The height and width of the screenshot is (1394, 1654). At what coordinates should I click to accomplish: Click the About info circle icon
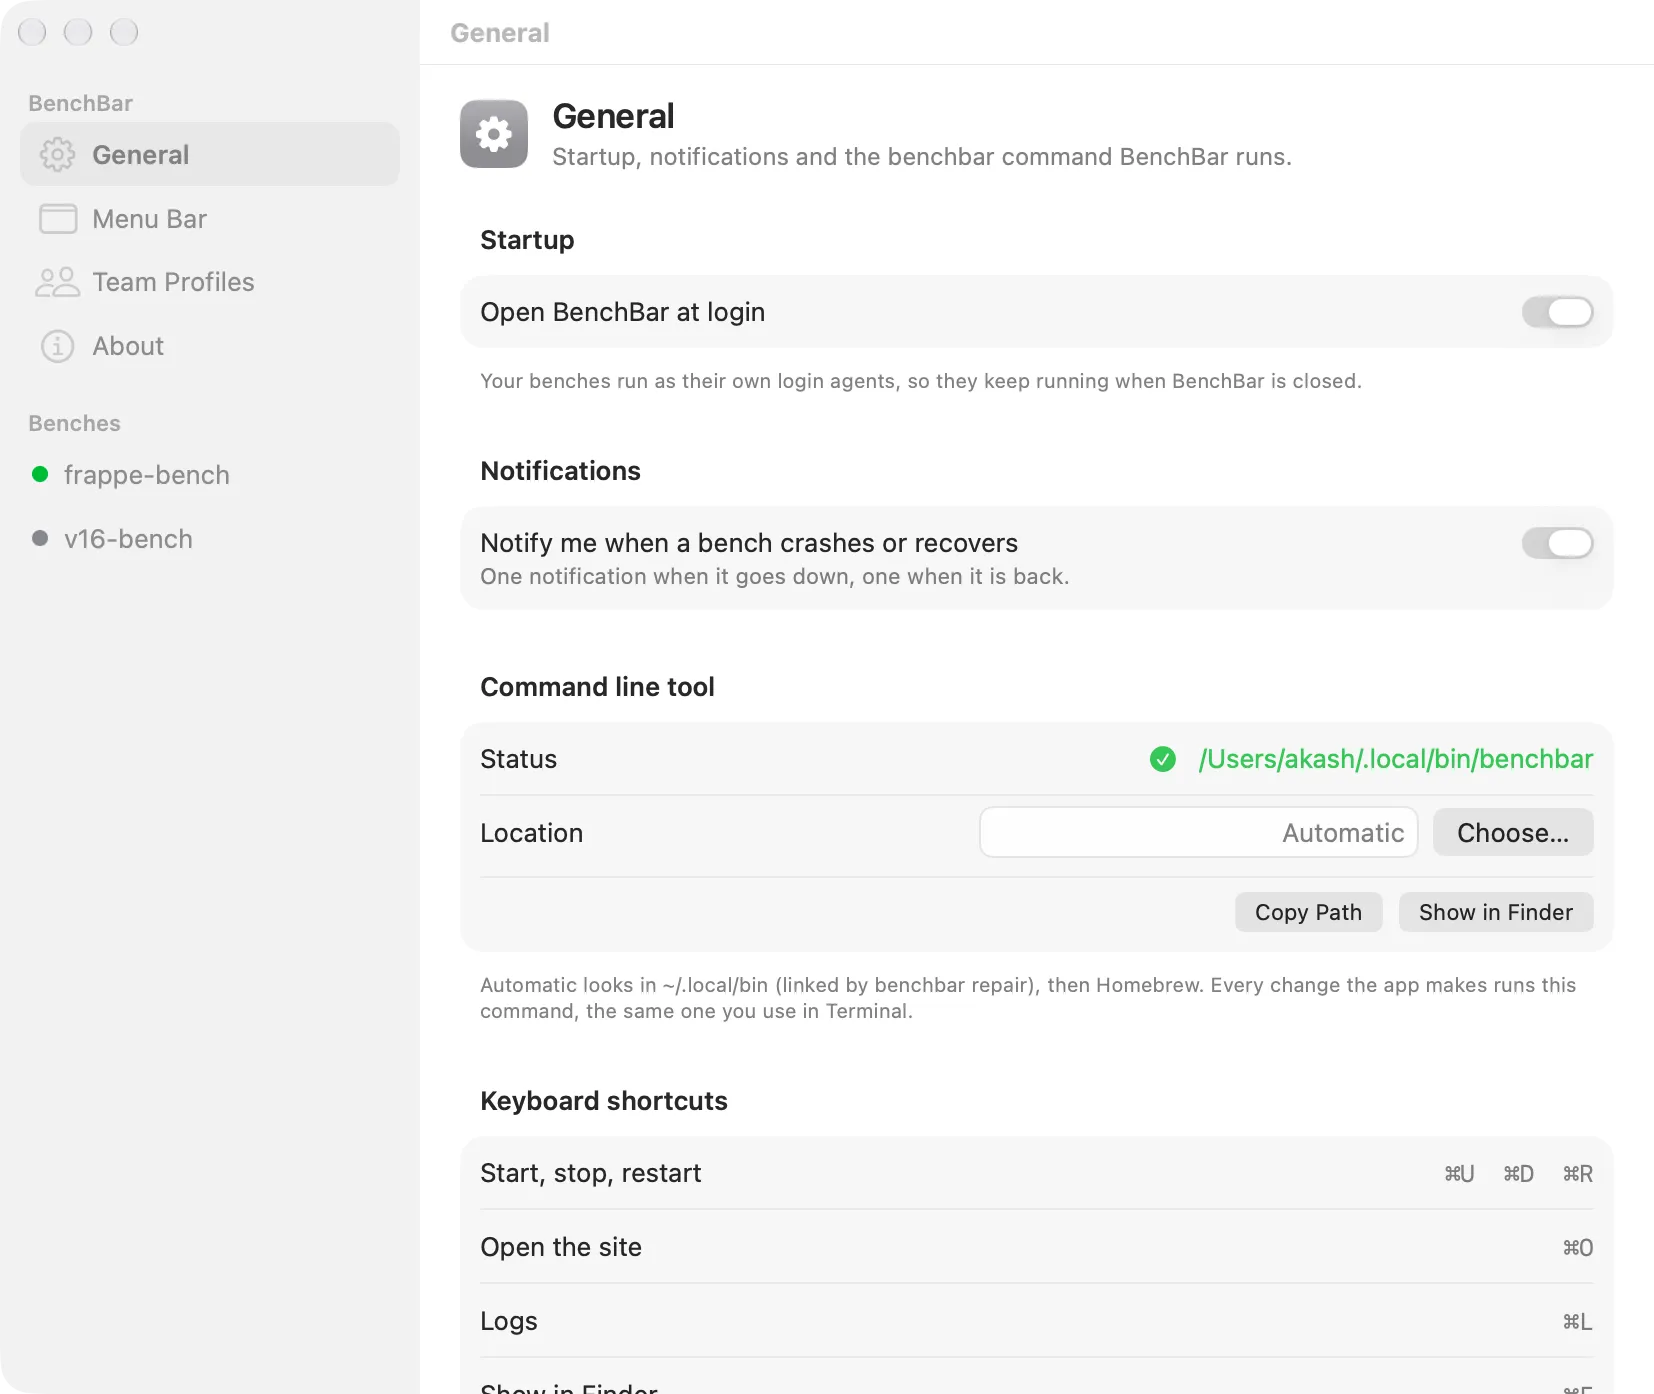point(57,346)
